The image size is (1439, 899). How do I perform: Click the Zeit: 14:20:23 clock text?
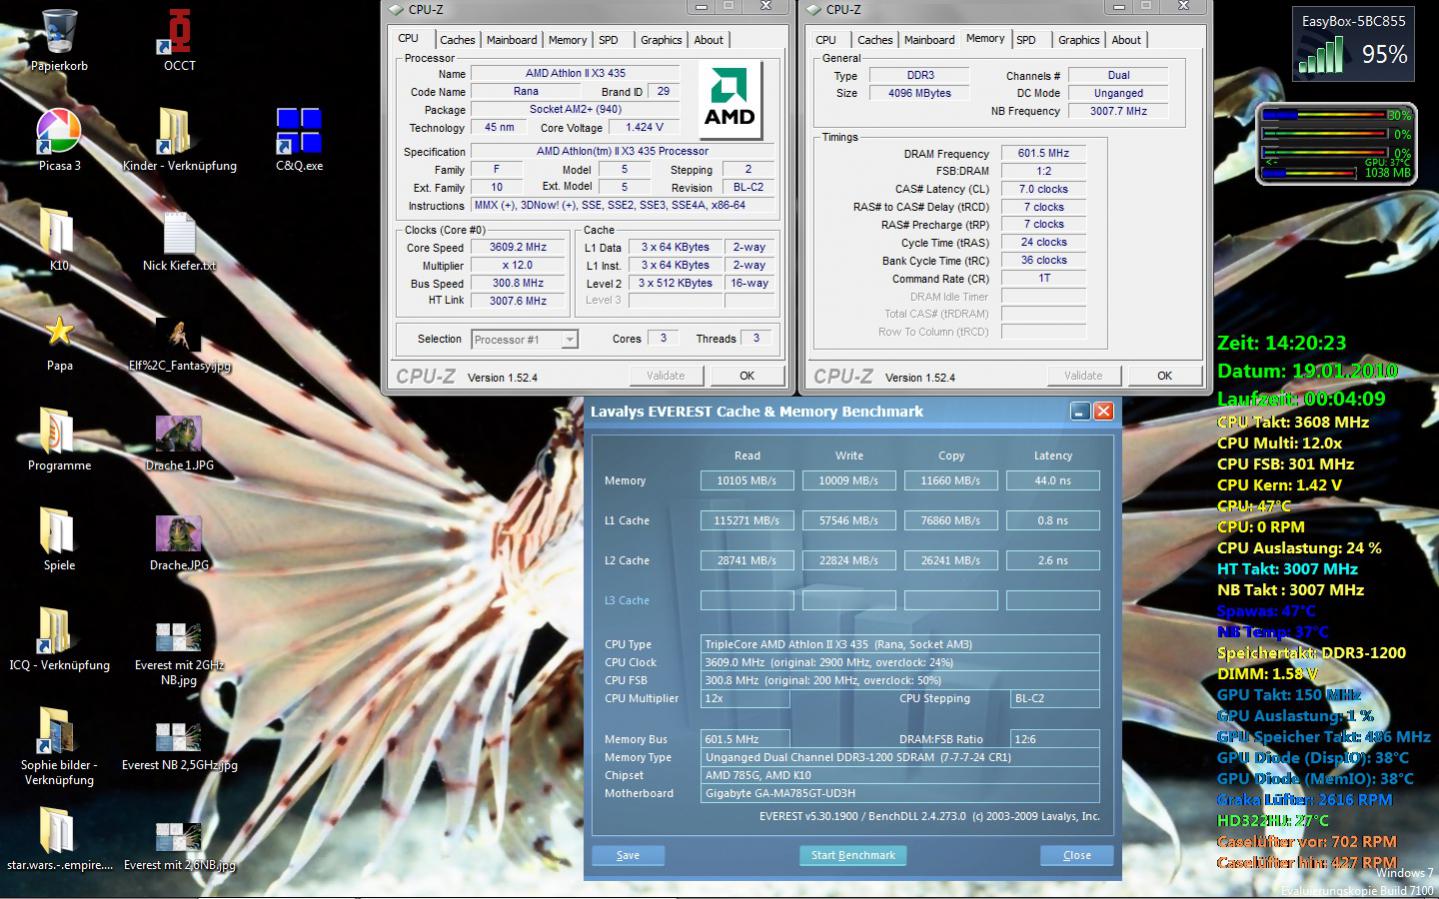pos(1281,343)
